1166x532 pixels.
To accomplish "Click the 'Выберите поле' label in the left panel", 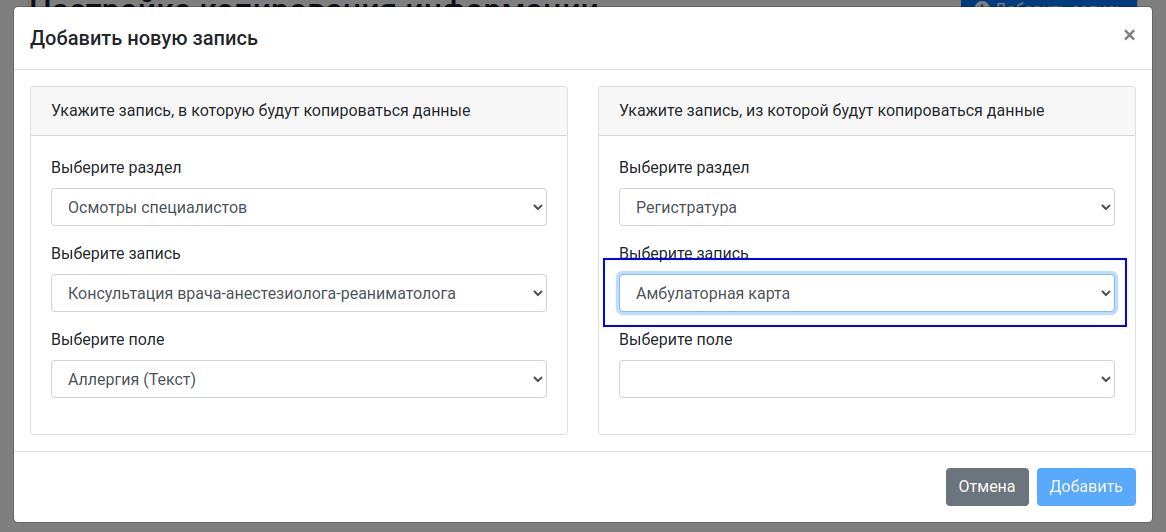I will click(x=108, y=339).
